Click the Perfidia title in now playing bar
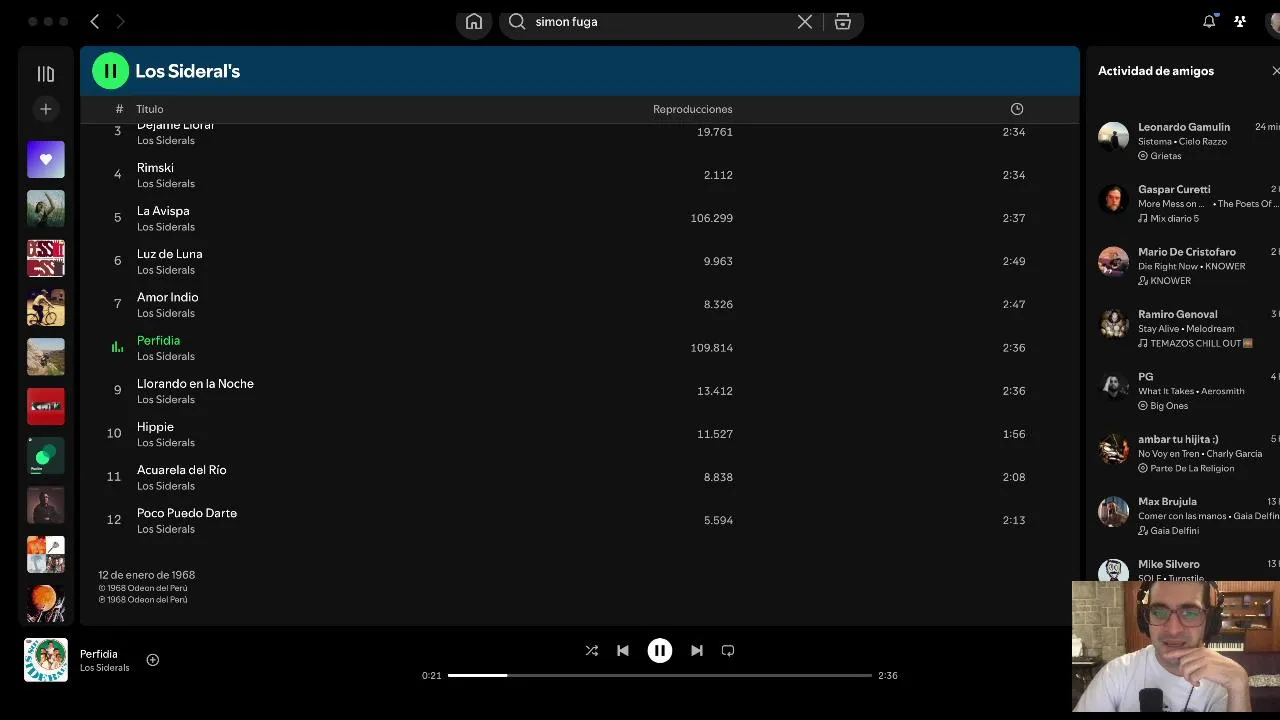This screenshot has height=720, width=1280. pos(99,654)
